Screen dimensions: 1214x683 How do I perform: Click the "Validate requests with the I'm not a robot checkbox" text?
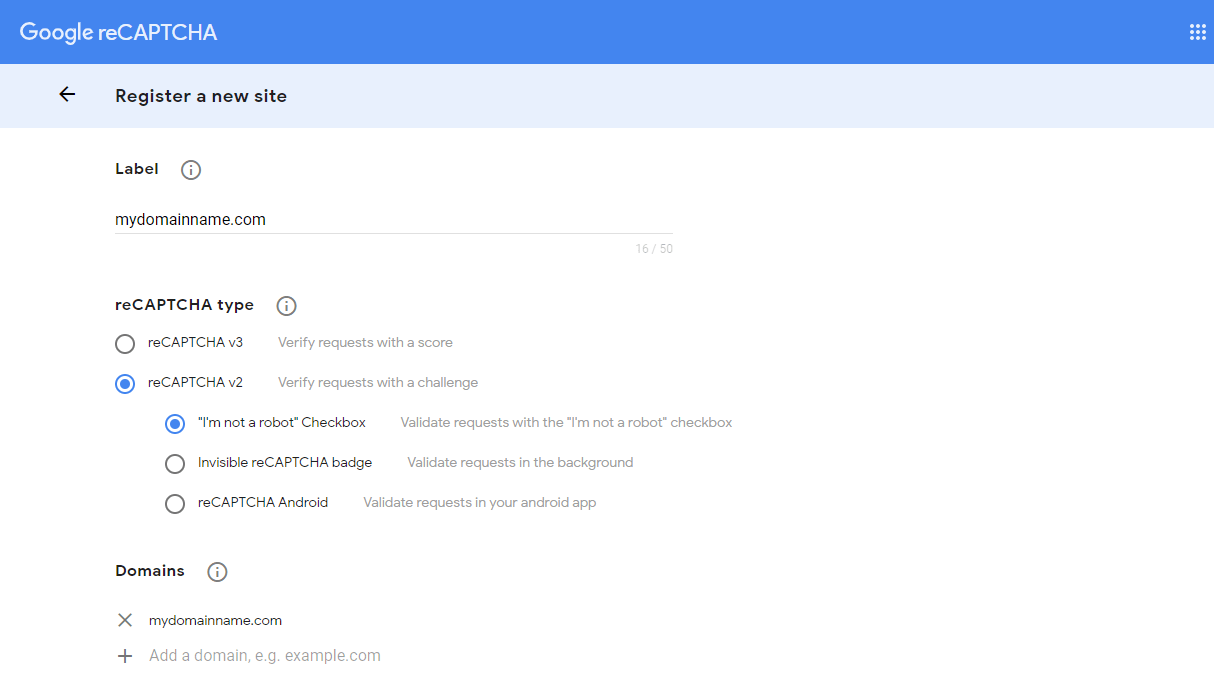pos(566,422)
